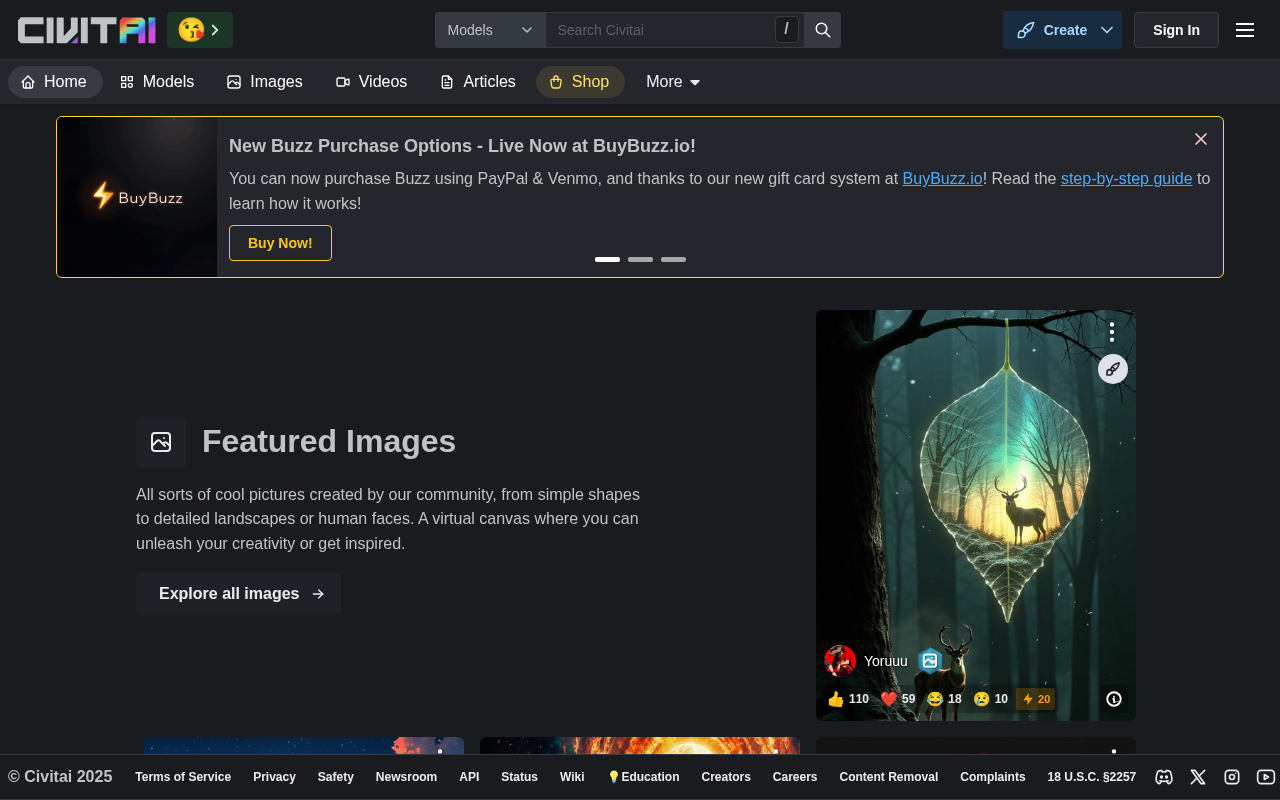This screenshot has width=1280, height=800.
Task: Click Yoruuu's profile avatar
Action: pos(839,660)
